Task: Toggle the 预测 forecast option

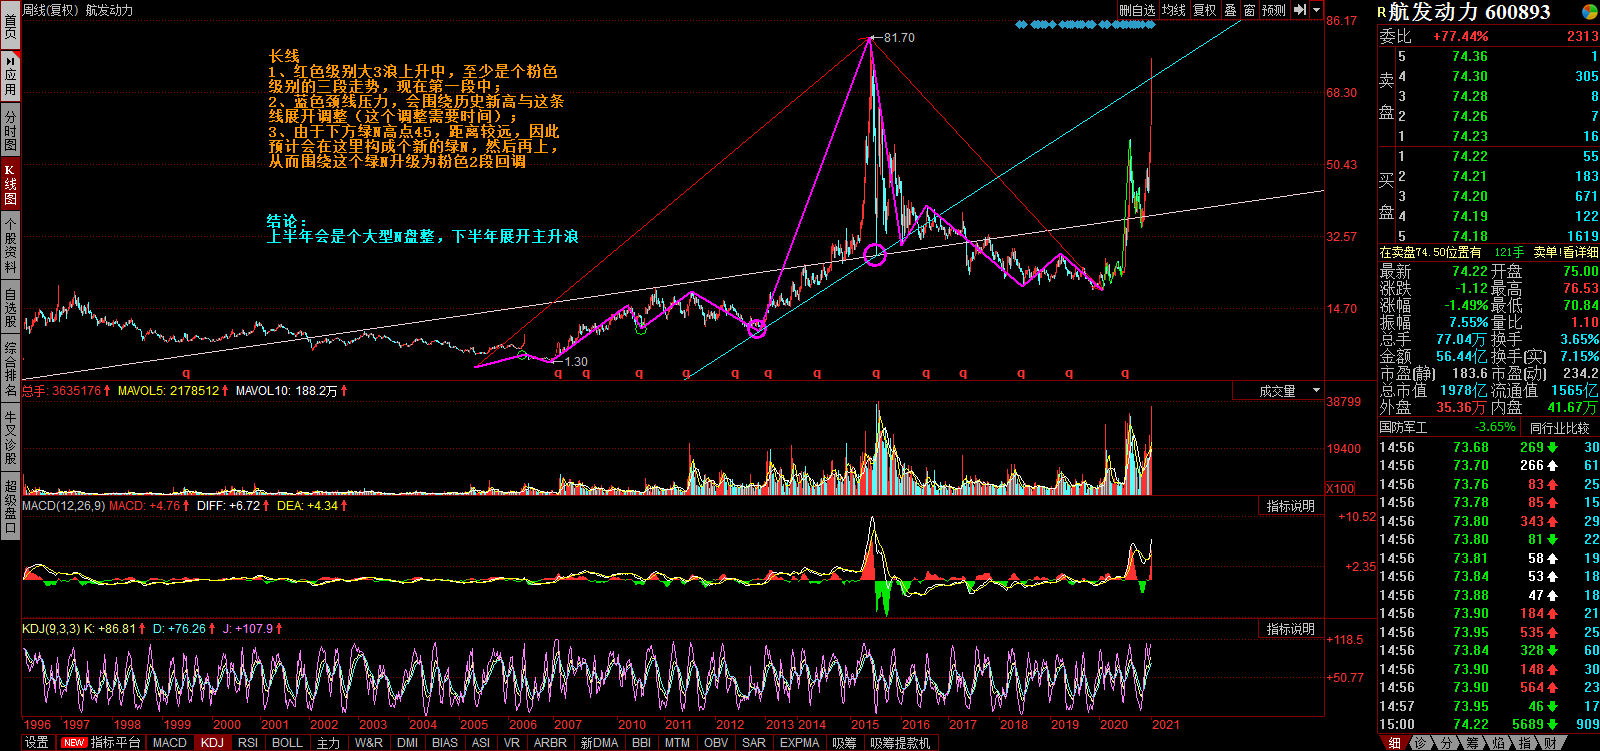Action: [x=1274, y=10]
